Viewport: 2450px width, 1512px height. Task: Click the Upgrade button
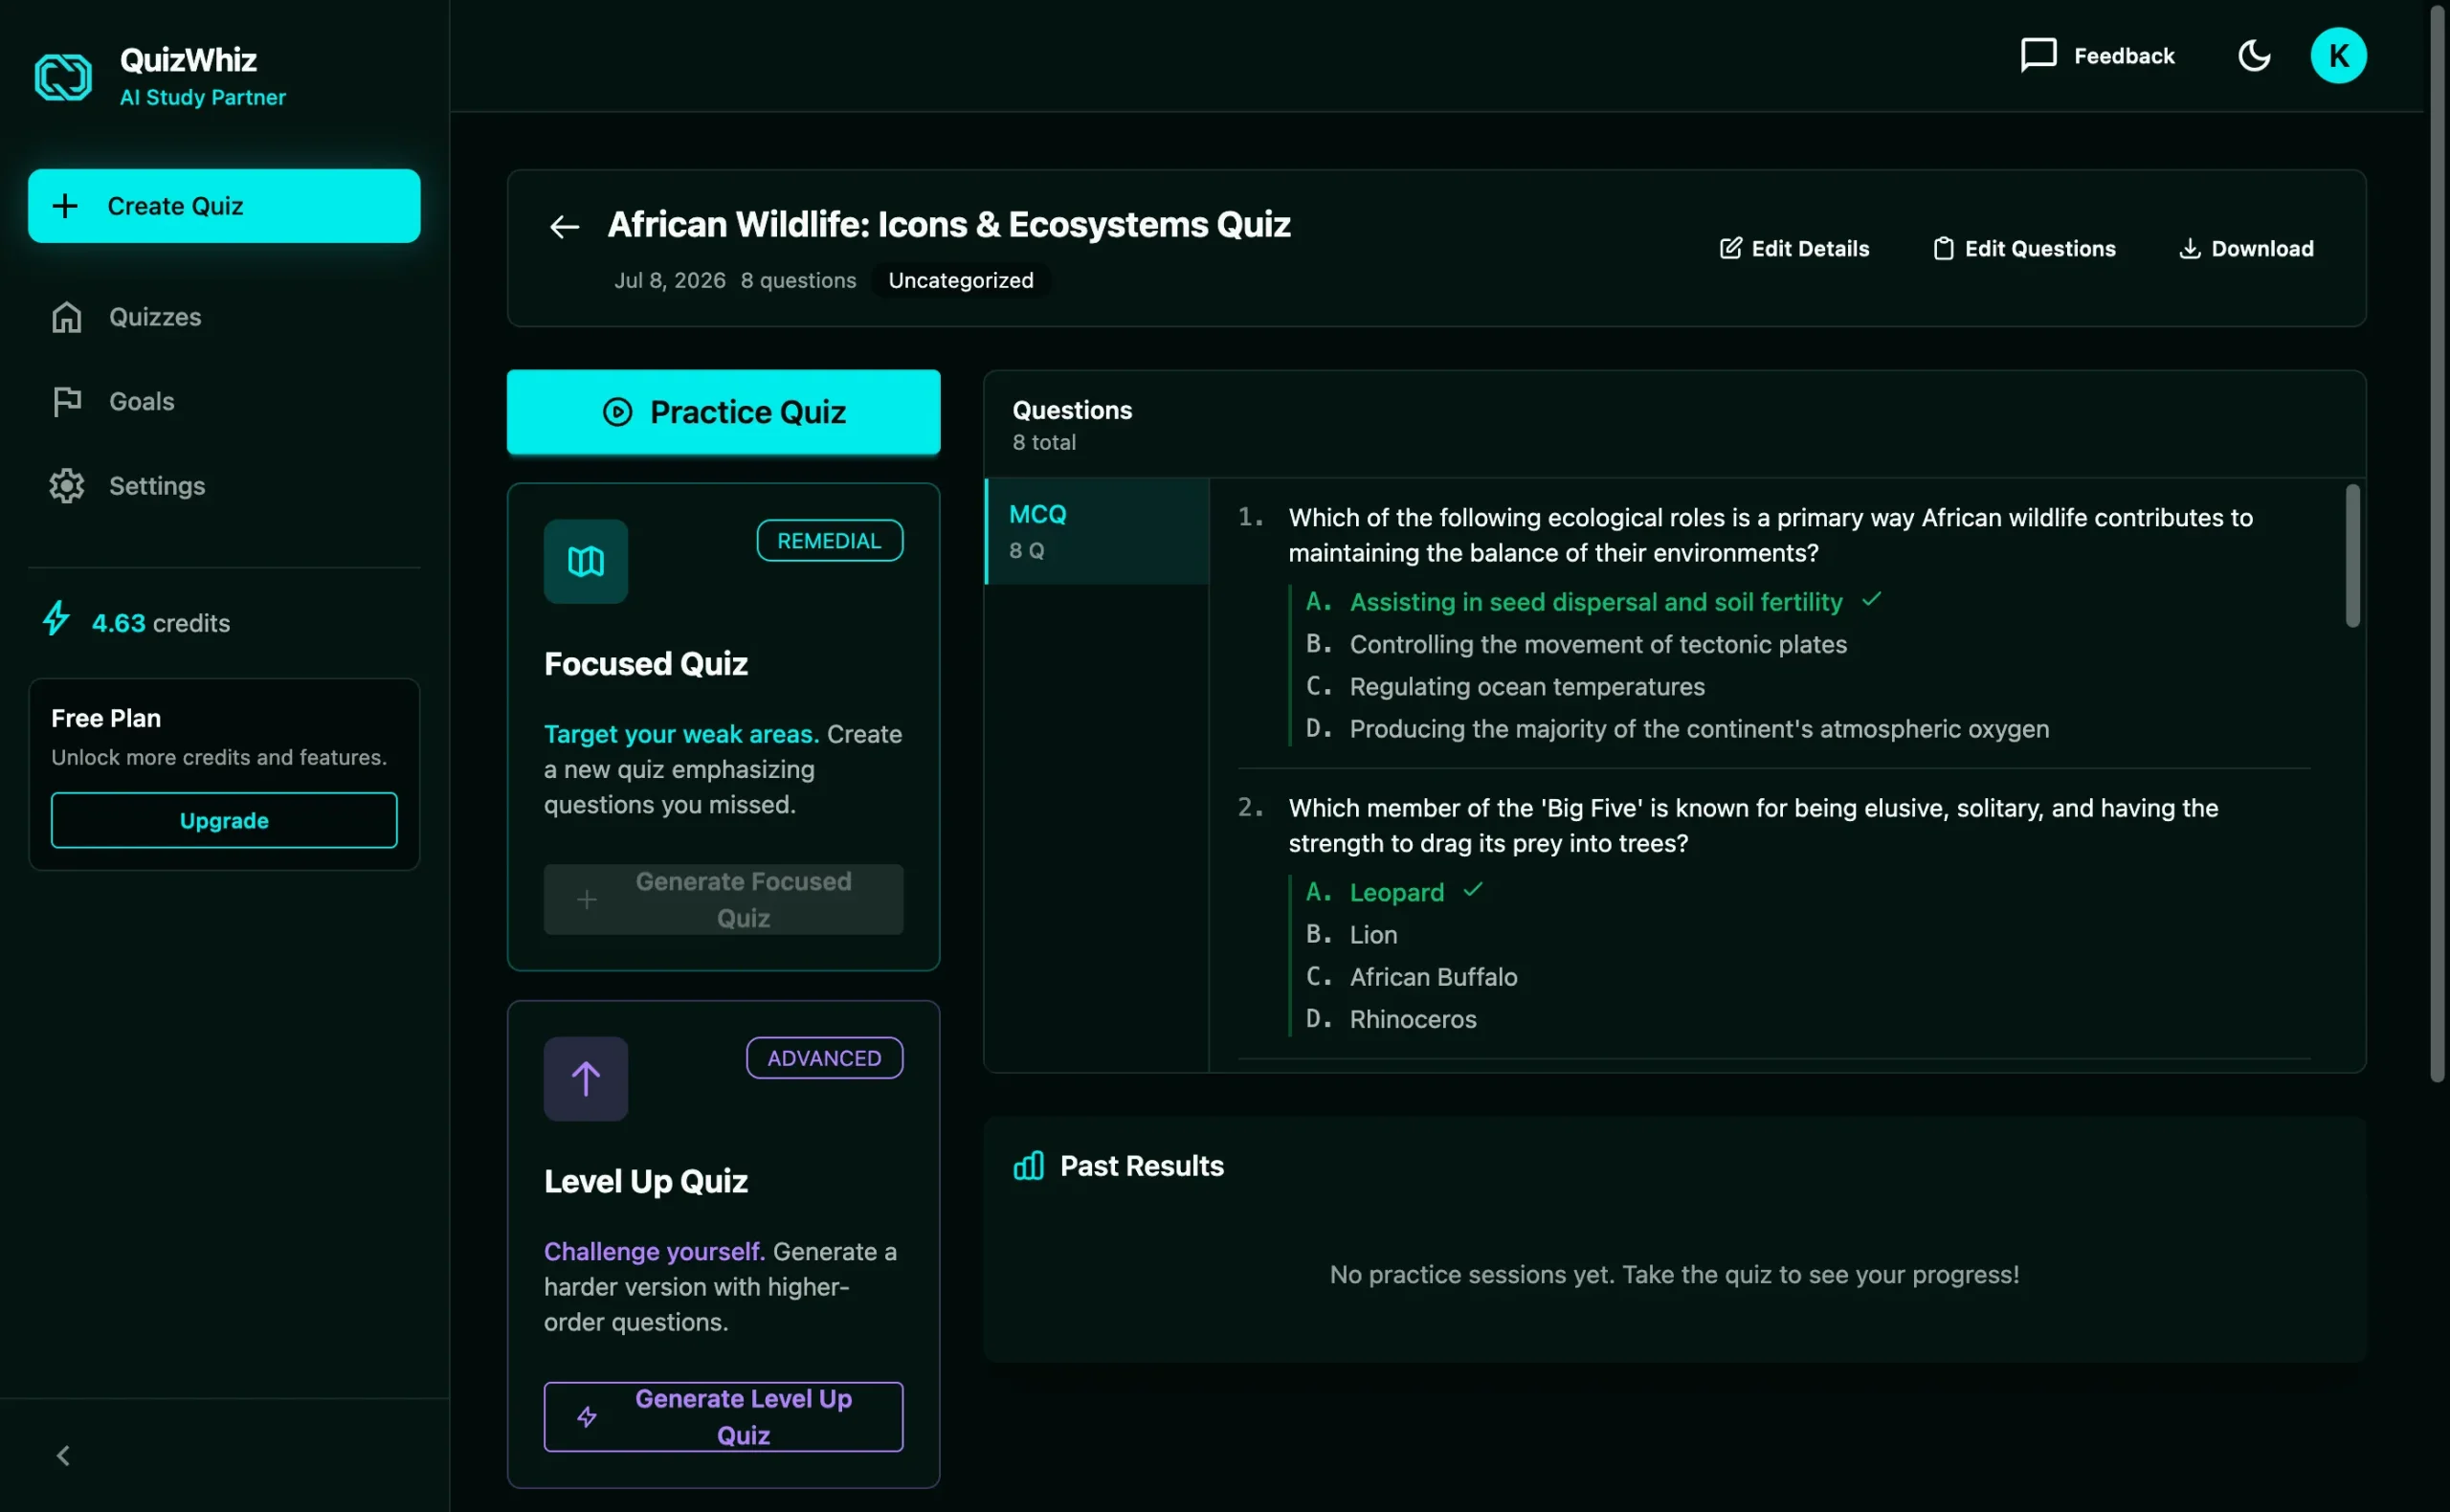point(224,820)
